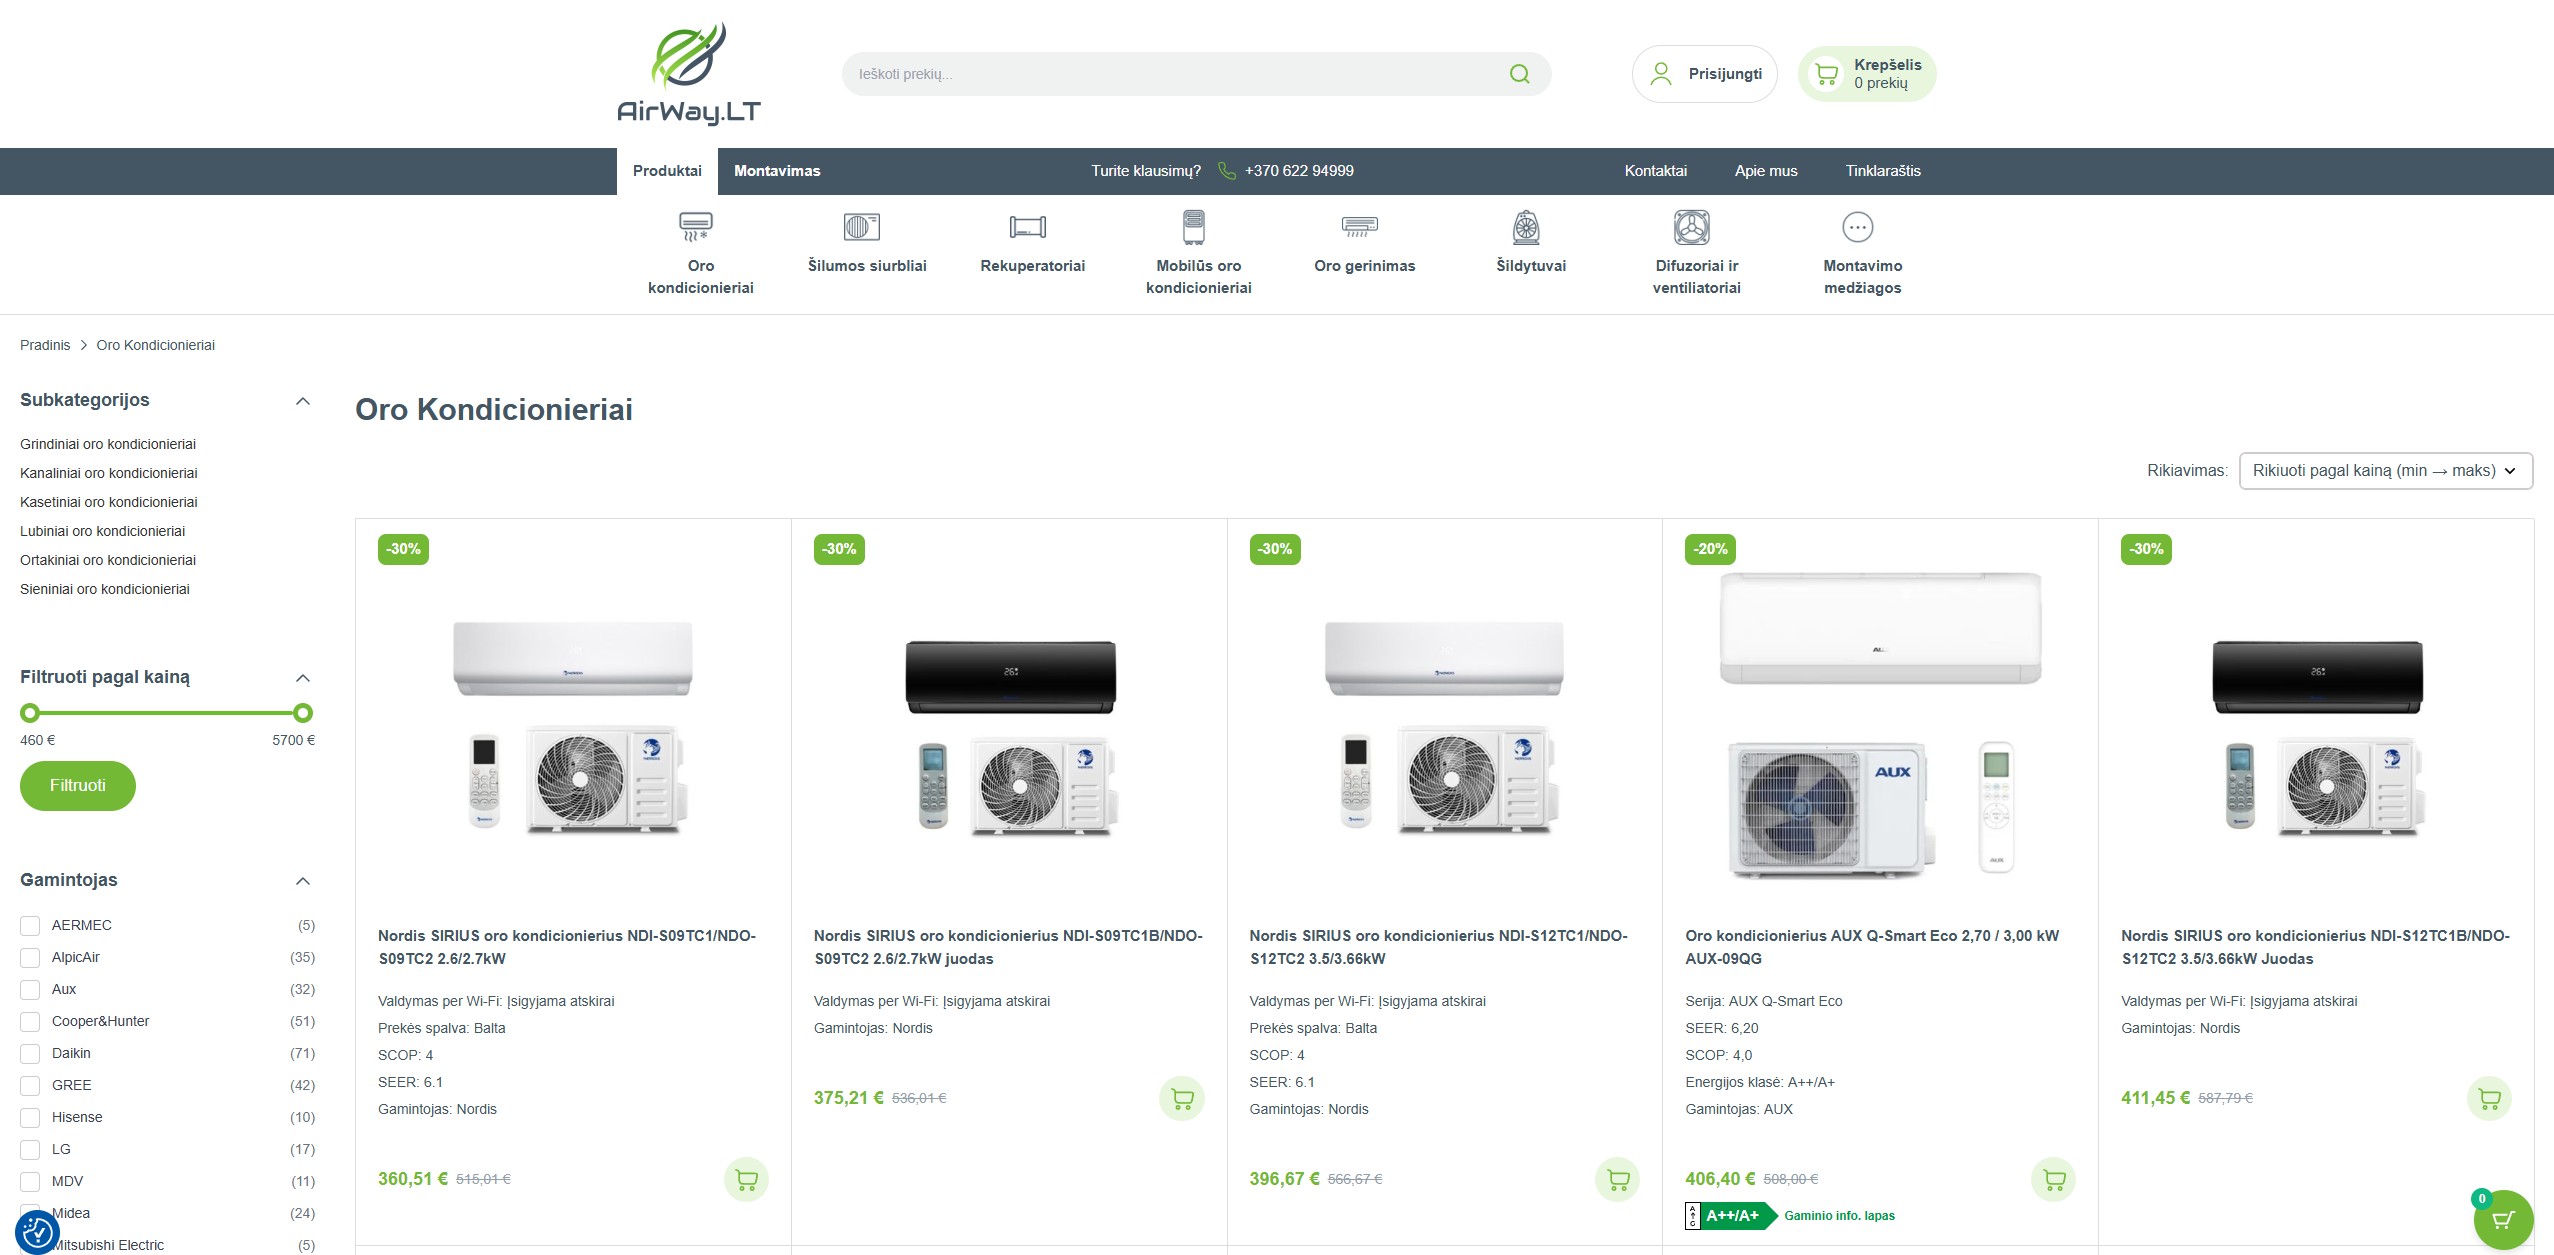Click the search magnifier icon

click(x=1519, y=74)
